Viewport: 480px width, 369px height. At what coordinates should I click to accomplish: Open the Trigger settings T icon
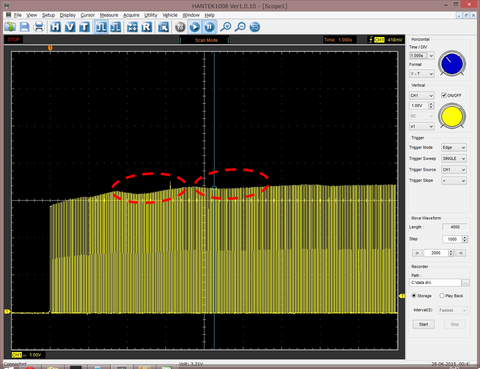[84, 27]
